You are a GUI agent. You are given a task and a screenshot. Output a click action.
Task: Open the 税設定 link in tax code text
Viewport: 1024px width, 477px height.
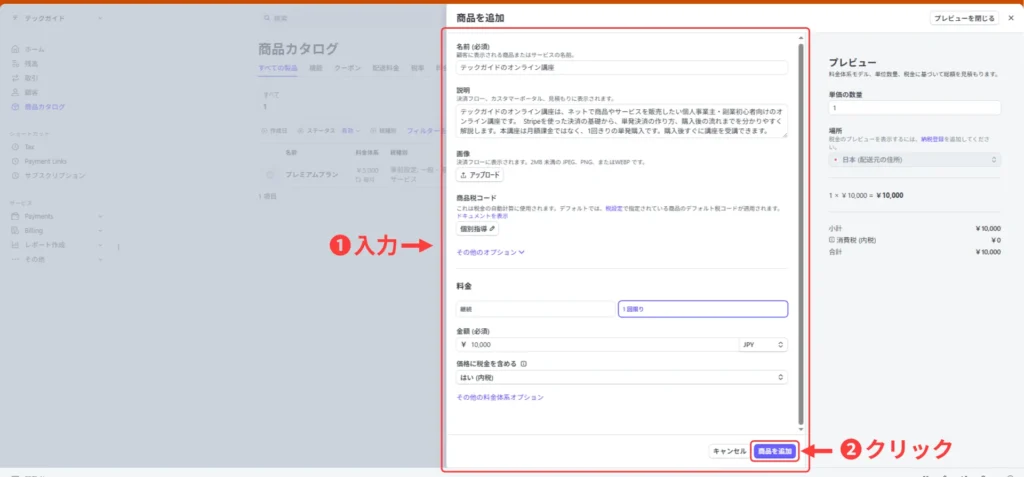(613, 208)
